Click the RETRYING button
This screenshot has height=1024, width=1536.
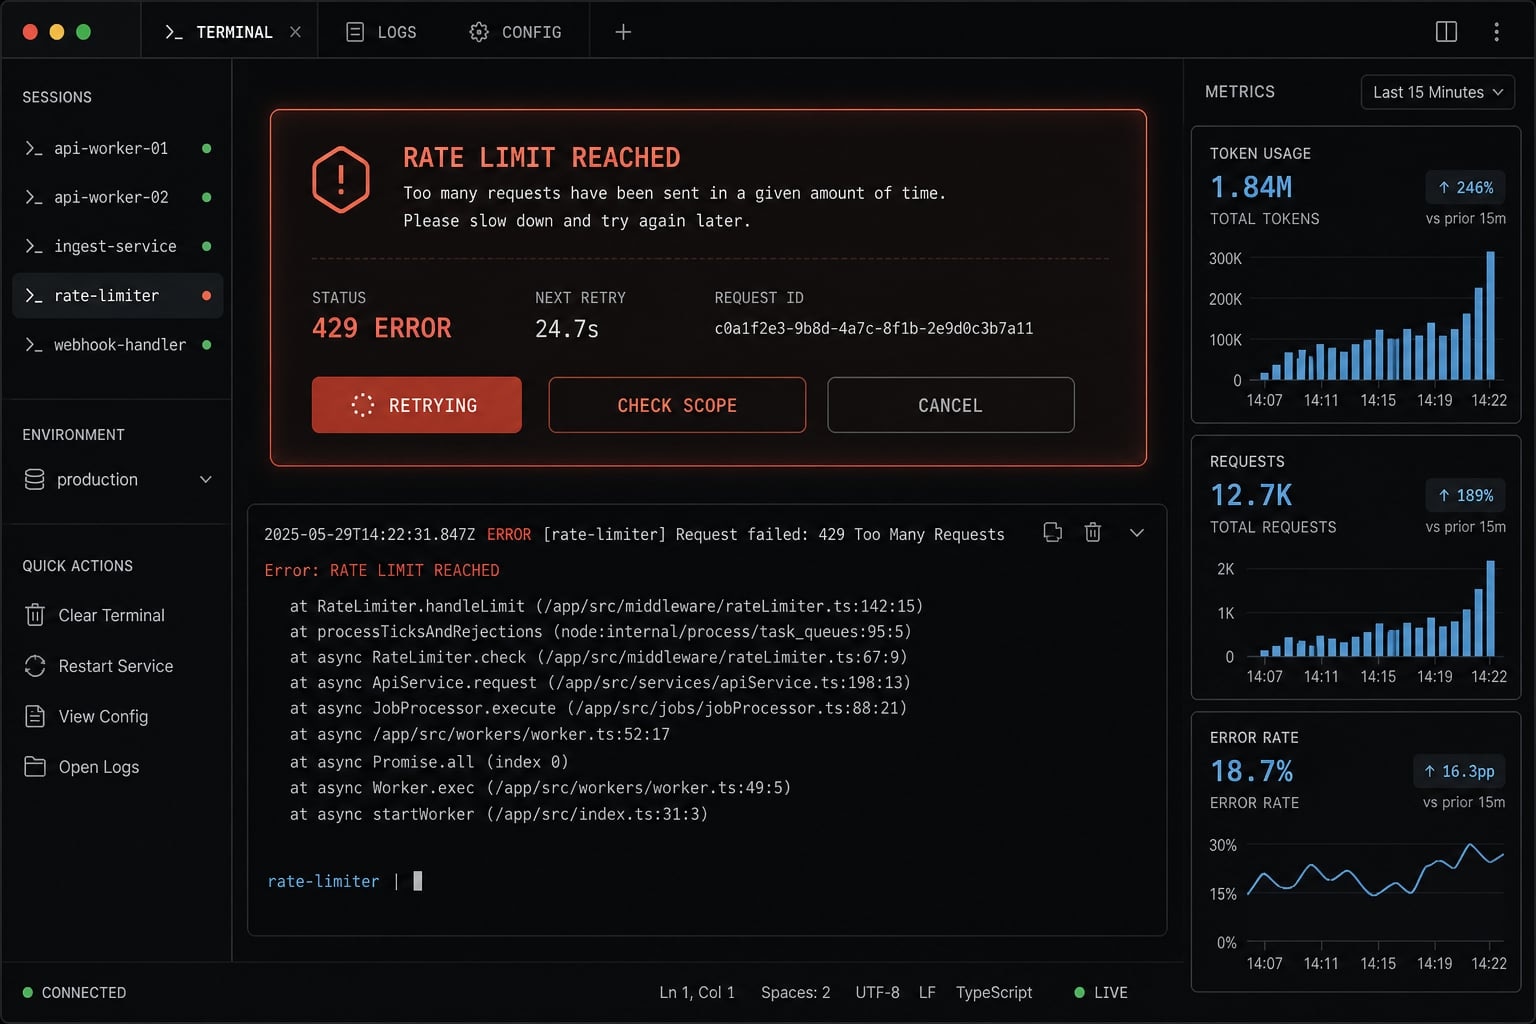(417, 405)
